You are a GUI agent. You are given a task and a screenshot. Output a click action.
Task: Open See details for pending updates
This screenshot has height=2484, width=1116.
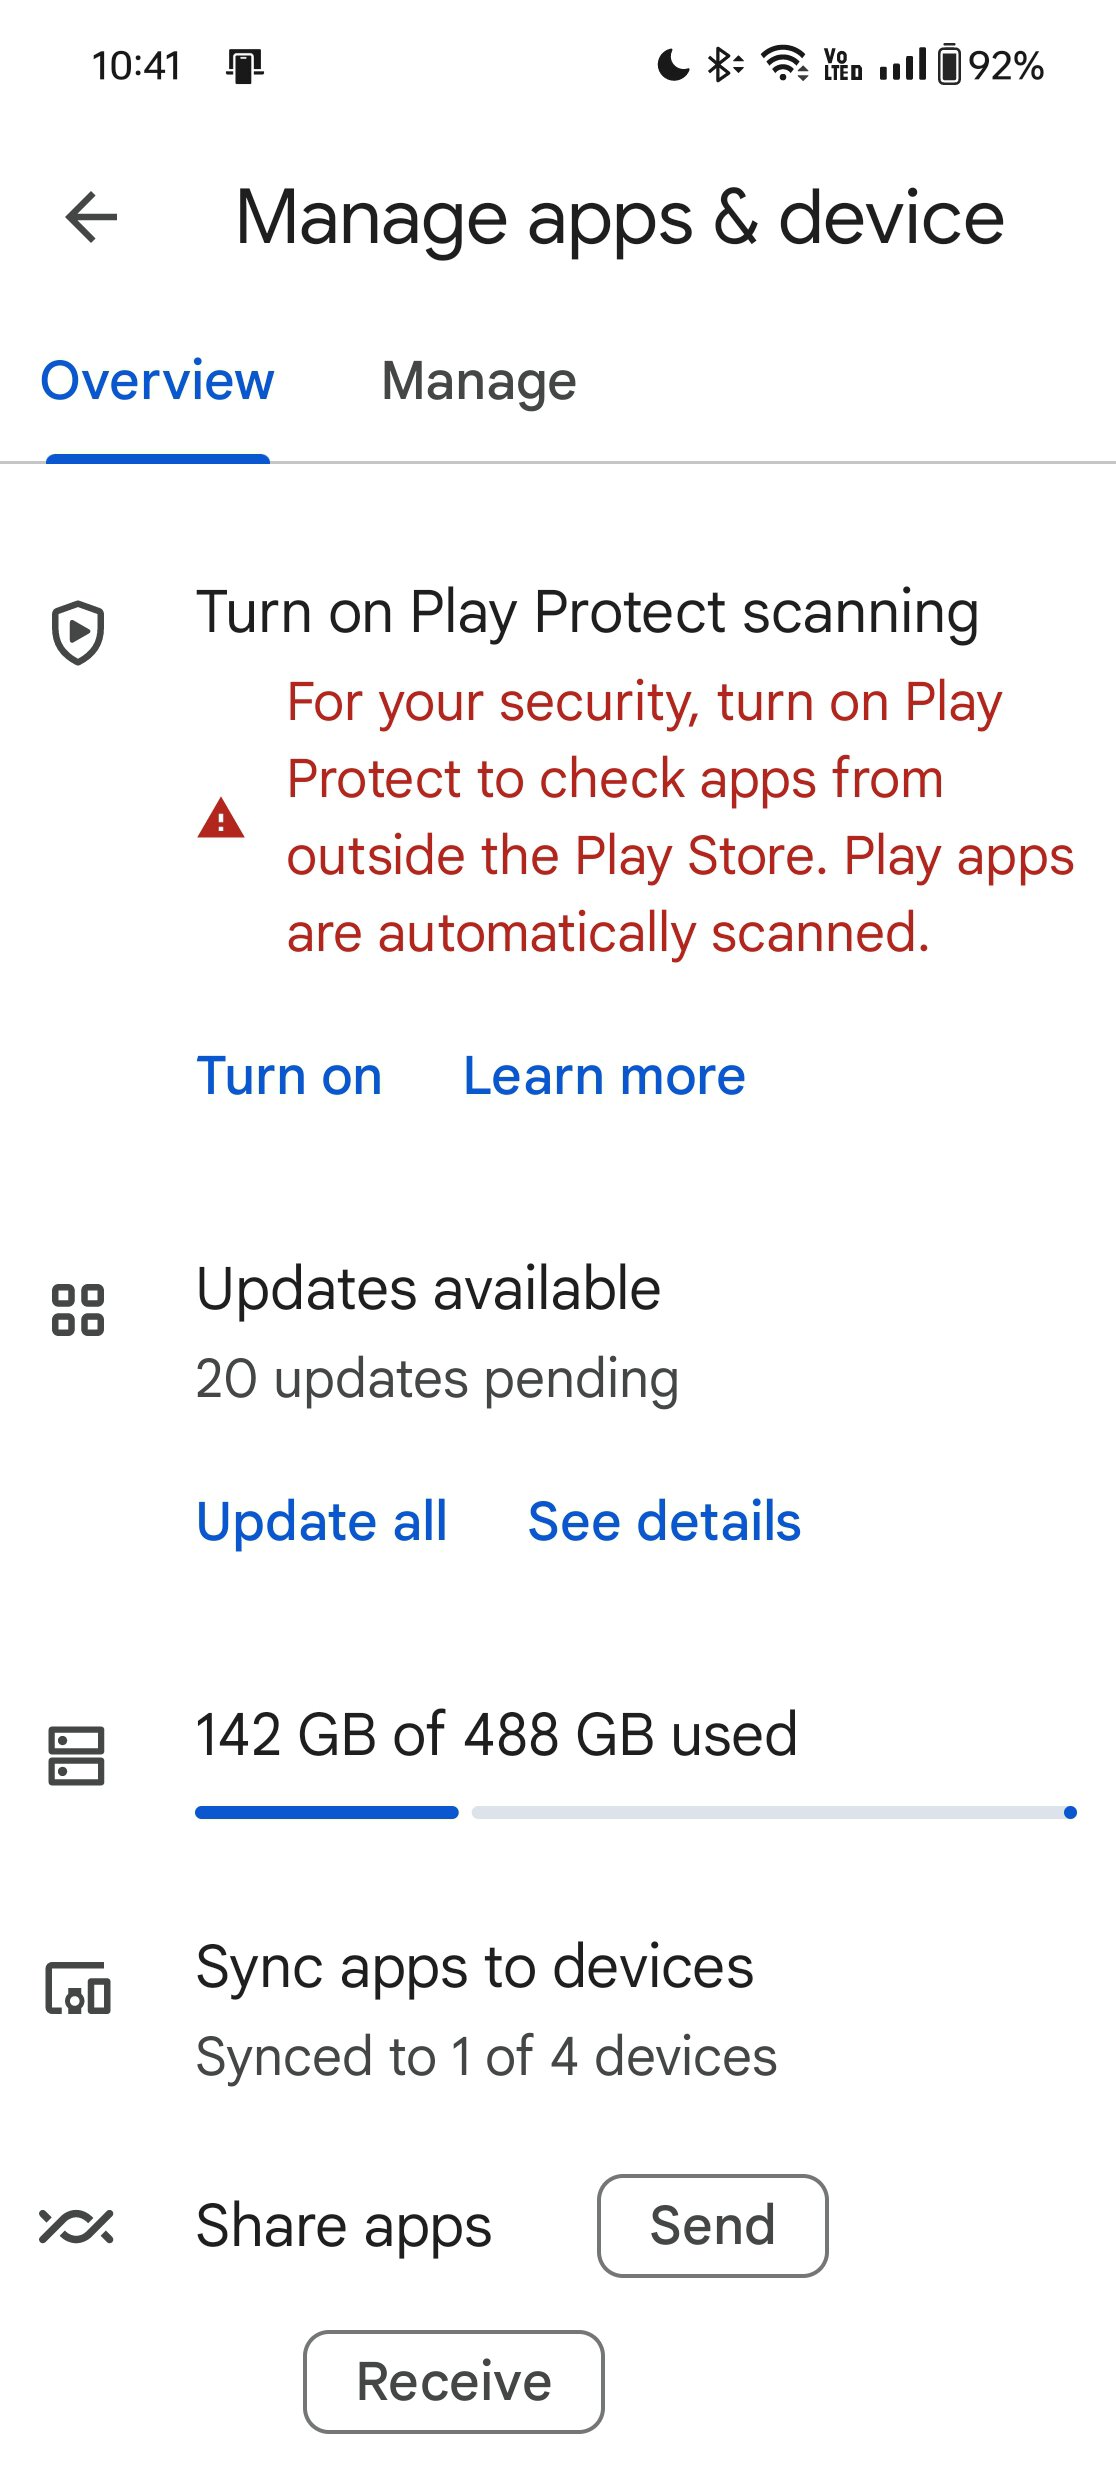point(664,1522)
